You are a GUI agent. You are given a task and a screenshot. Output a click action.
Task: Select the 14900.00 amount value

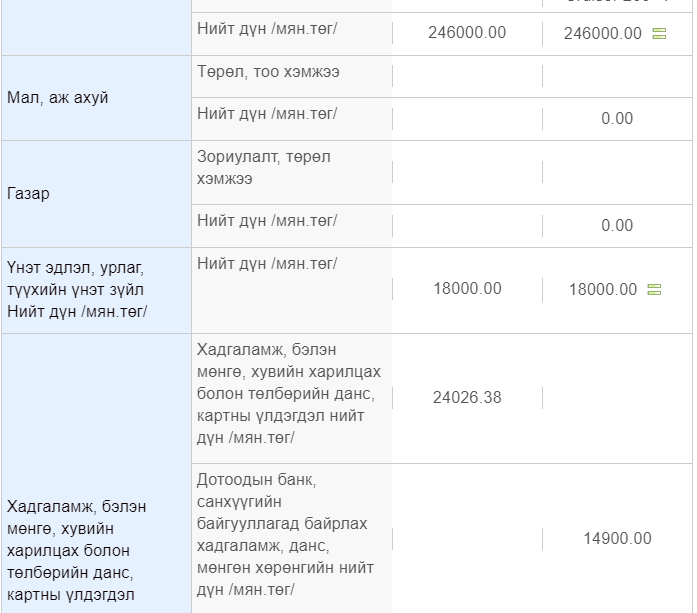point(617,539)
